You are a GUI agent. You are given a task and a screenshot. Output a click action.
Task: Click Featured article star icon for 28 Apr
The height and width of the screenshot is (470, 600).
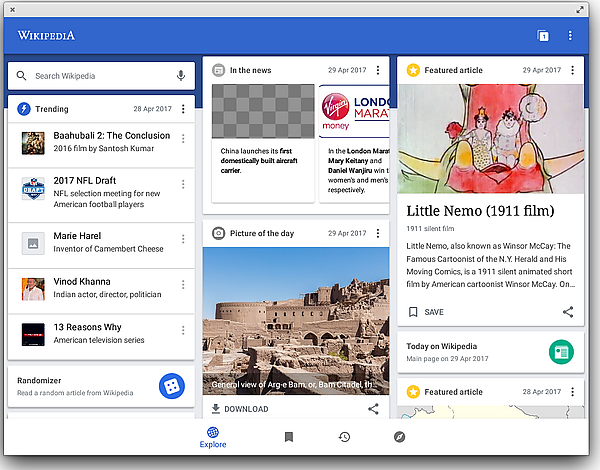tap(413, 392)
